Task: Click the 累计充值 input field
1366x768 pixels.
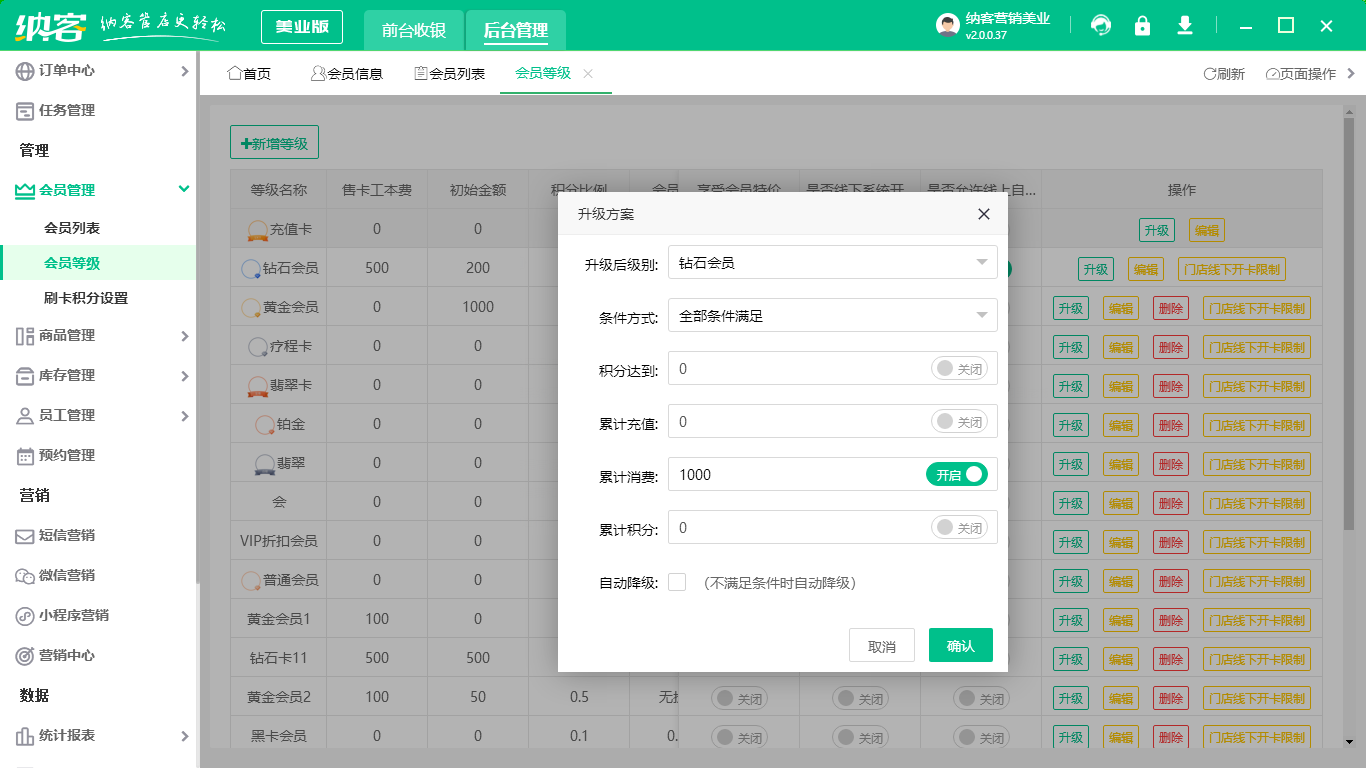Action: (x=800, y=421)
